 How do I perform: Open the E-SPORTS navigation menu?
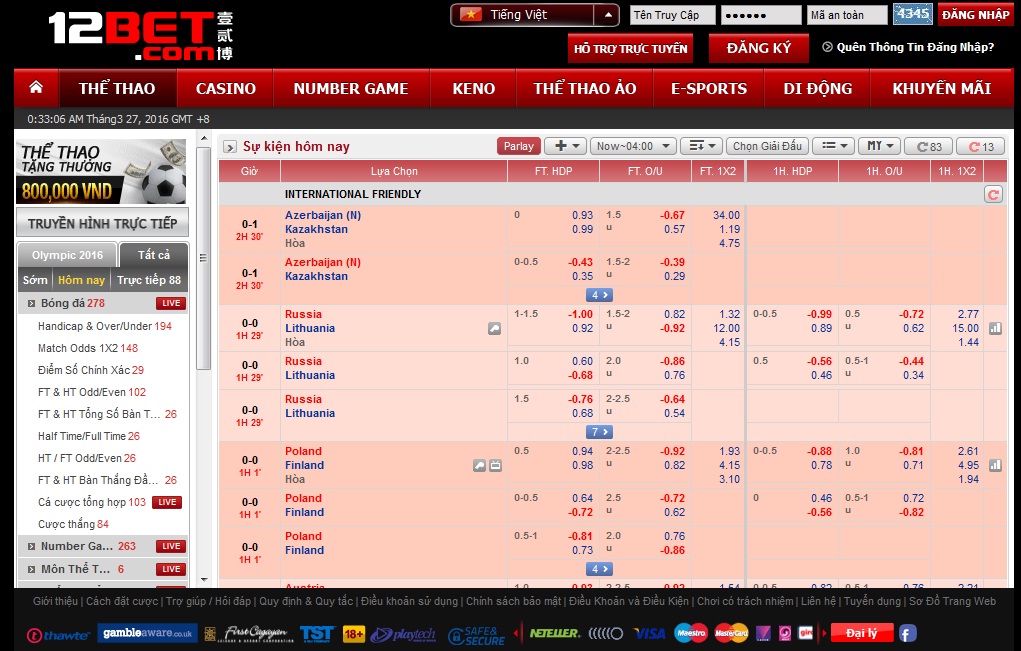[x=708, y=88]
